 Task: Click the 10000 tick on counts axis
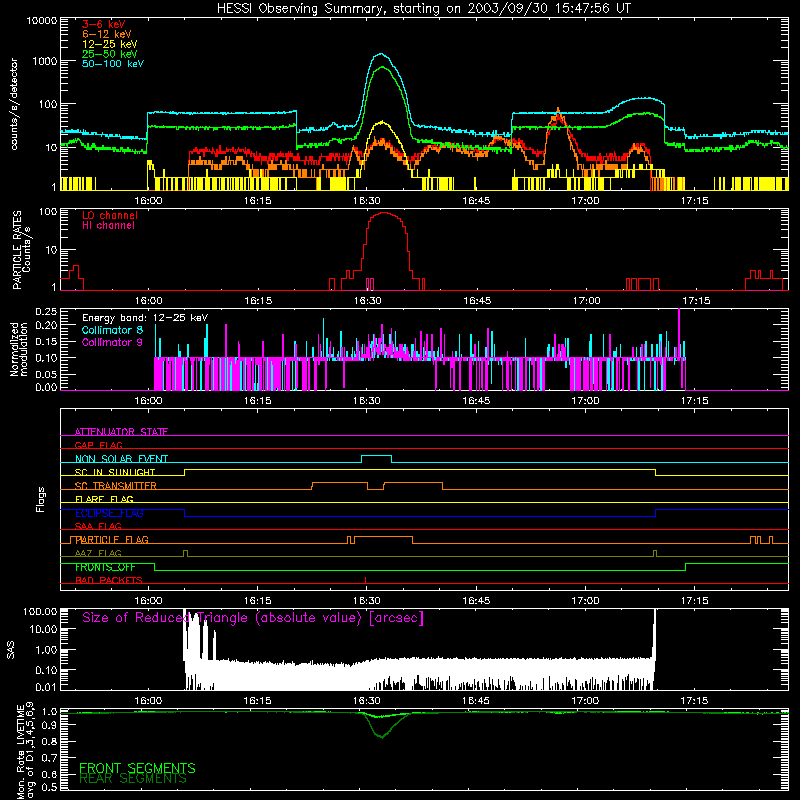(41, 20)
